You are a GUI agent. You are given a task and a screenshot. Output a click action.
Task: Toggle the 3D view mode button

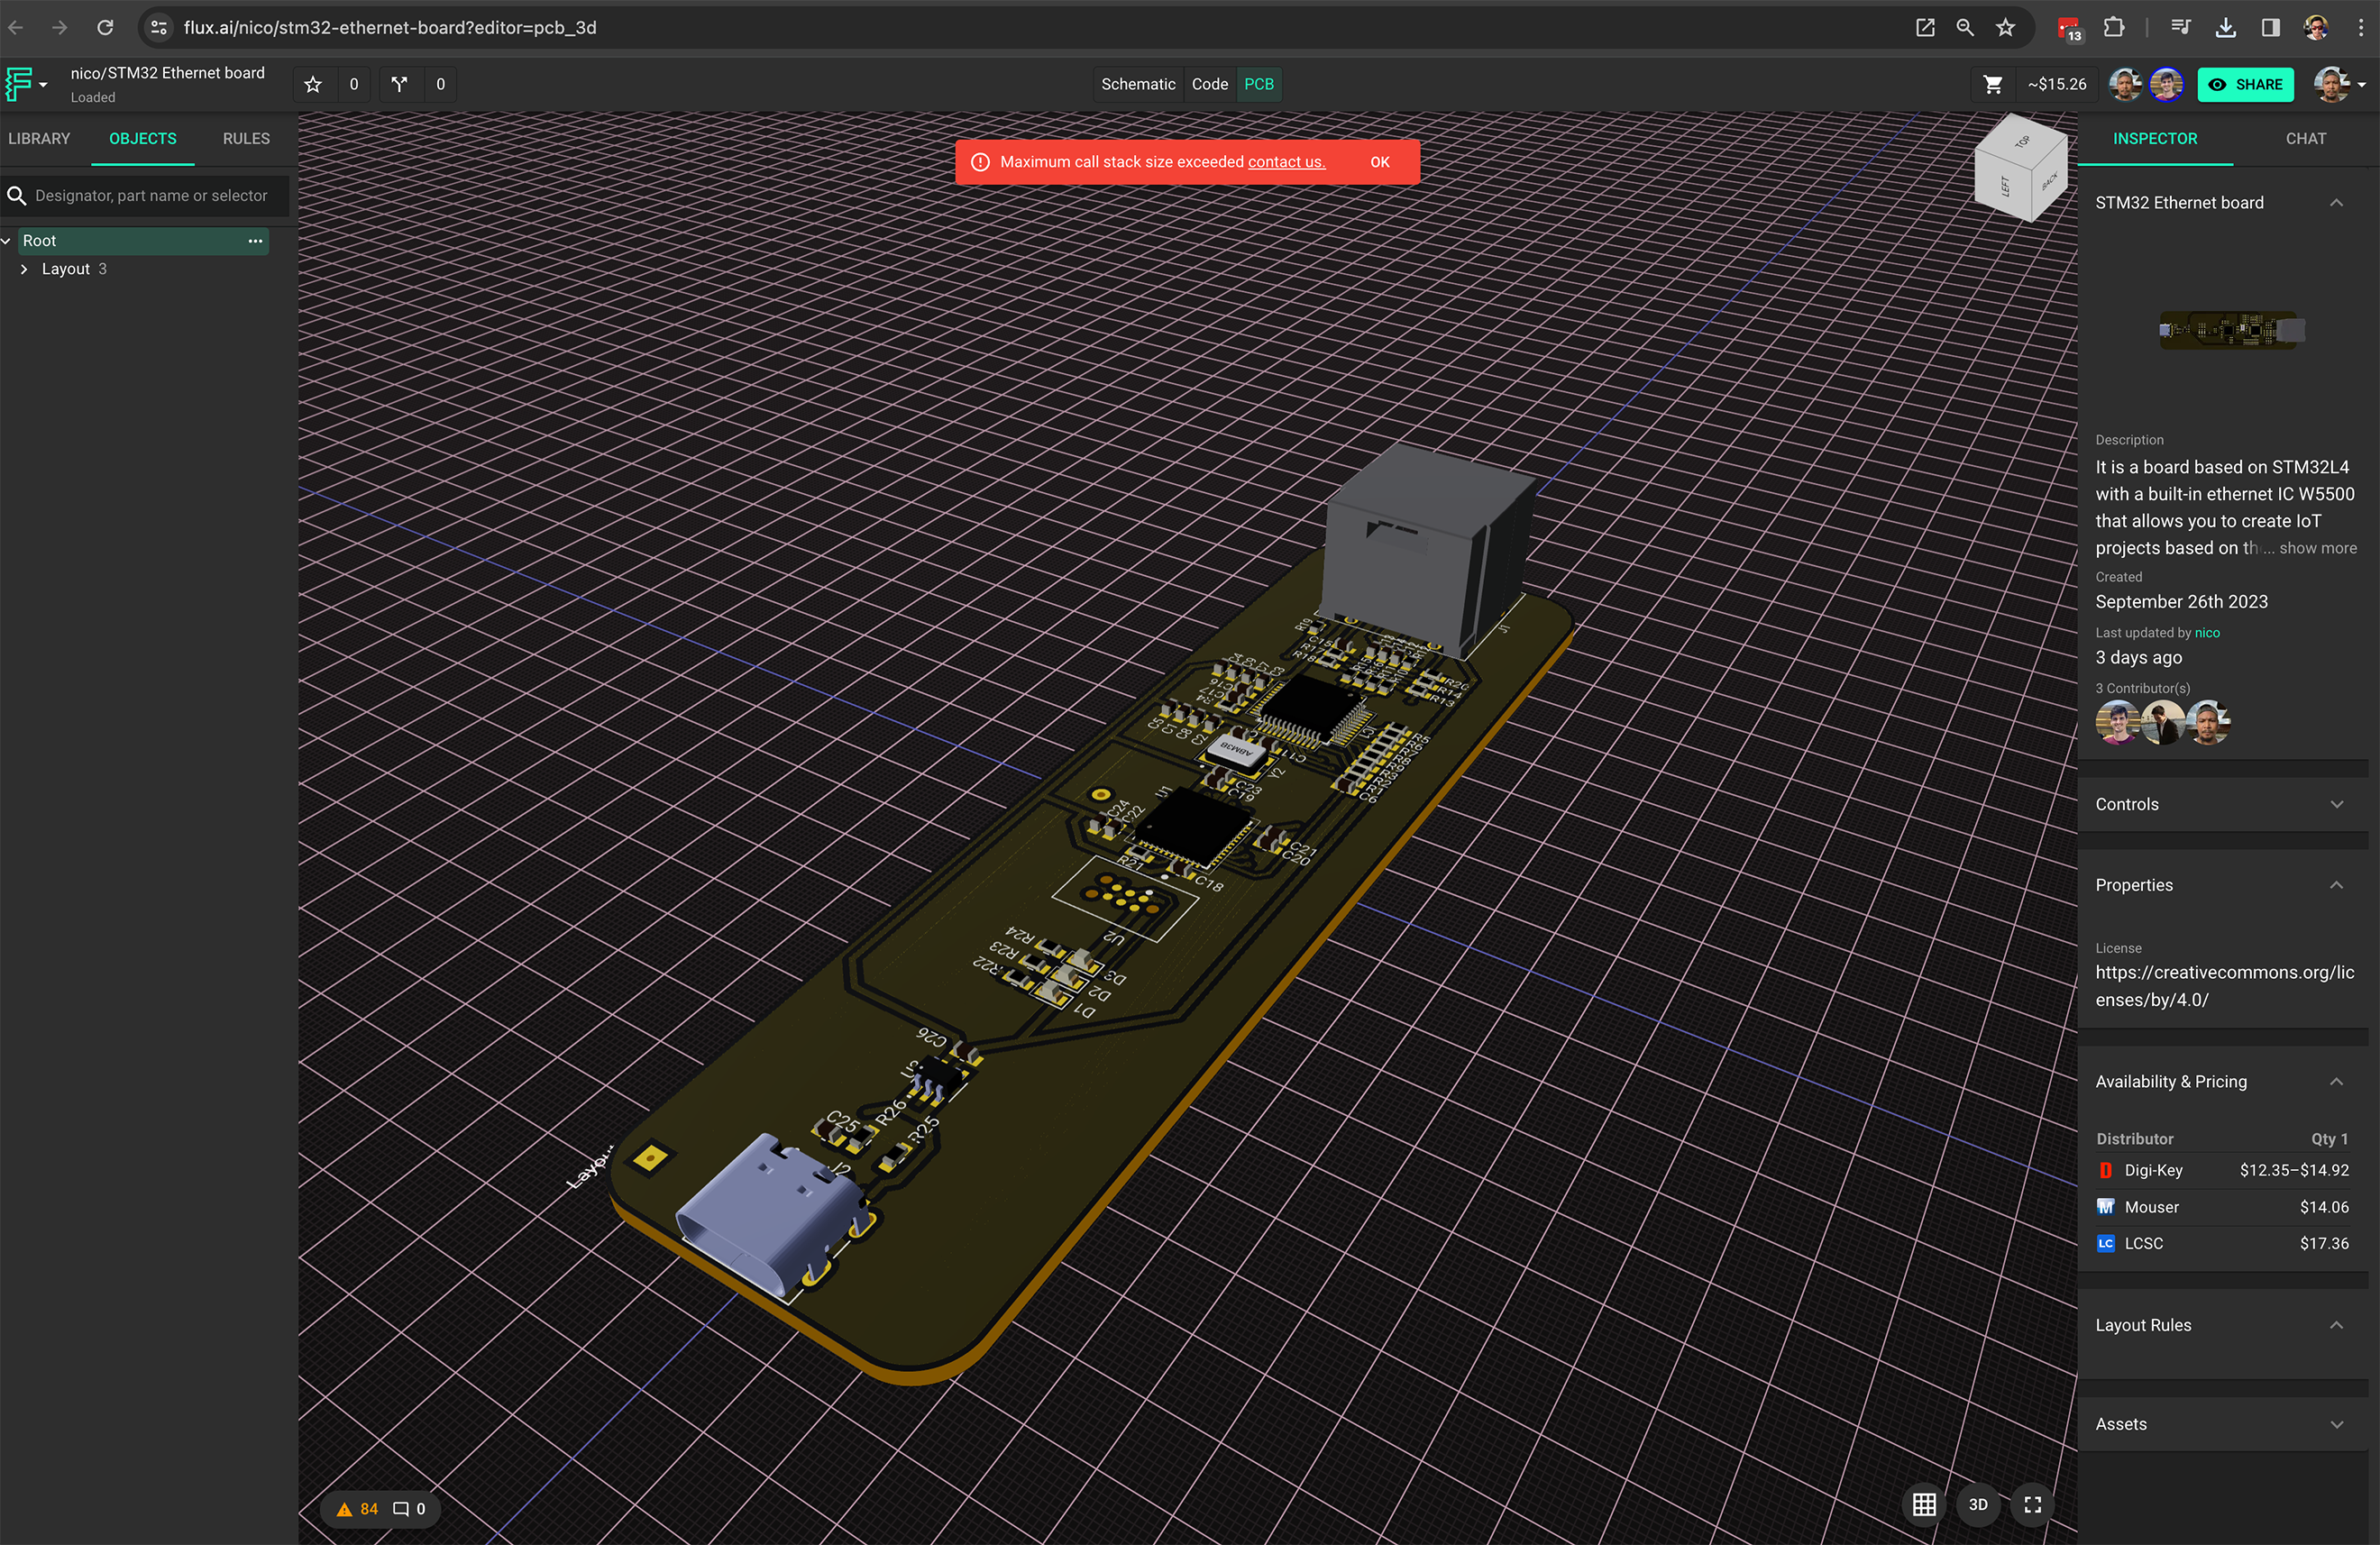click(x=1978, y=1505)
